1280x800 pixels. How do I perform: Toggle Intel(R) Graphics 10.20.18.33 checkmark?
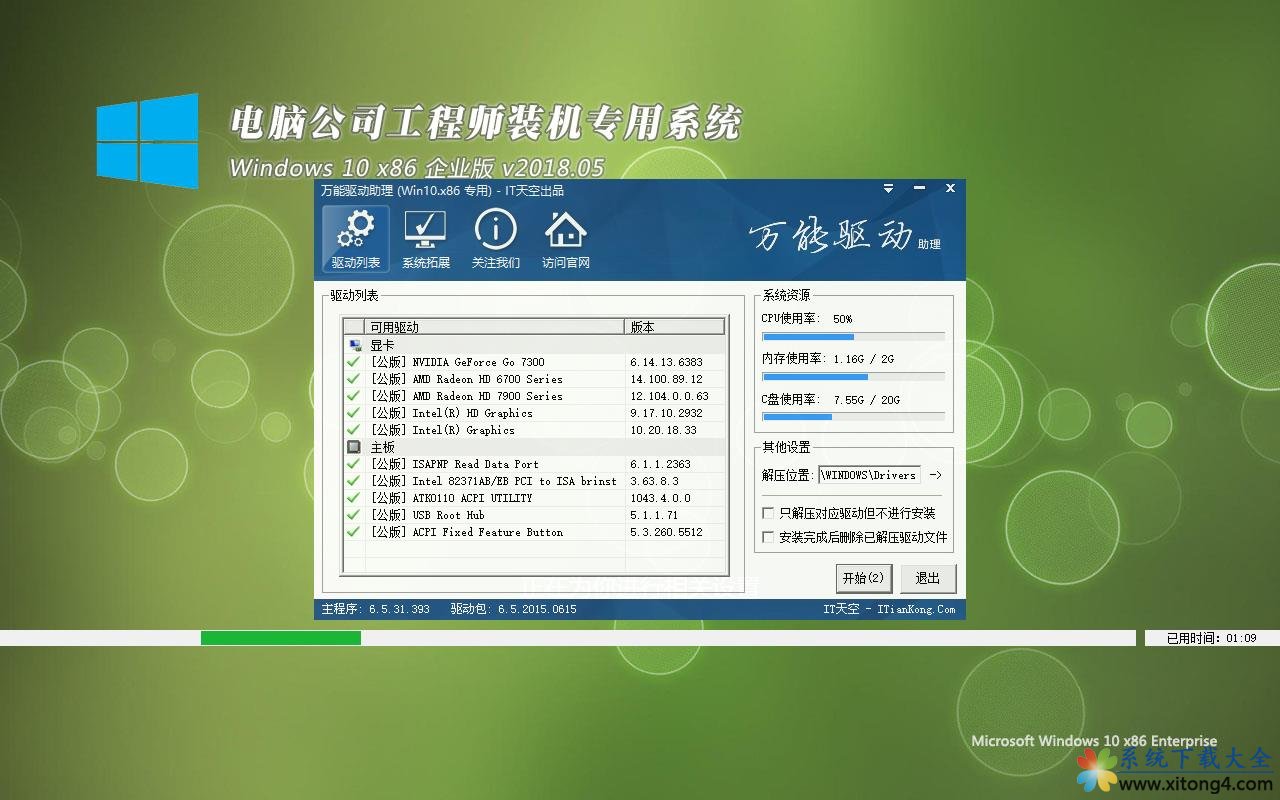click(353, 430)
